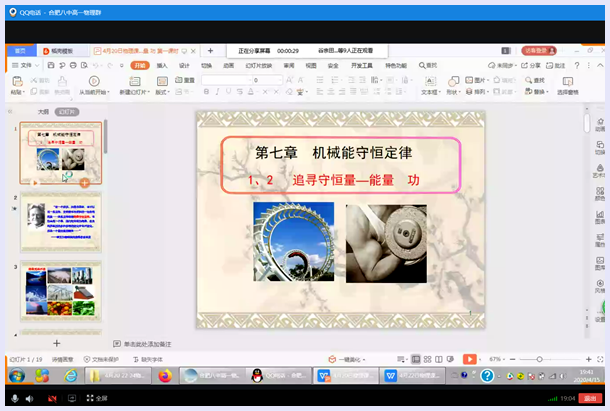Image resolution: width=610 pixels, height=411 pixels.
Task: Click the Shapes (形状) icon
Action: point(453,81)
